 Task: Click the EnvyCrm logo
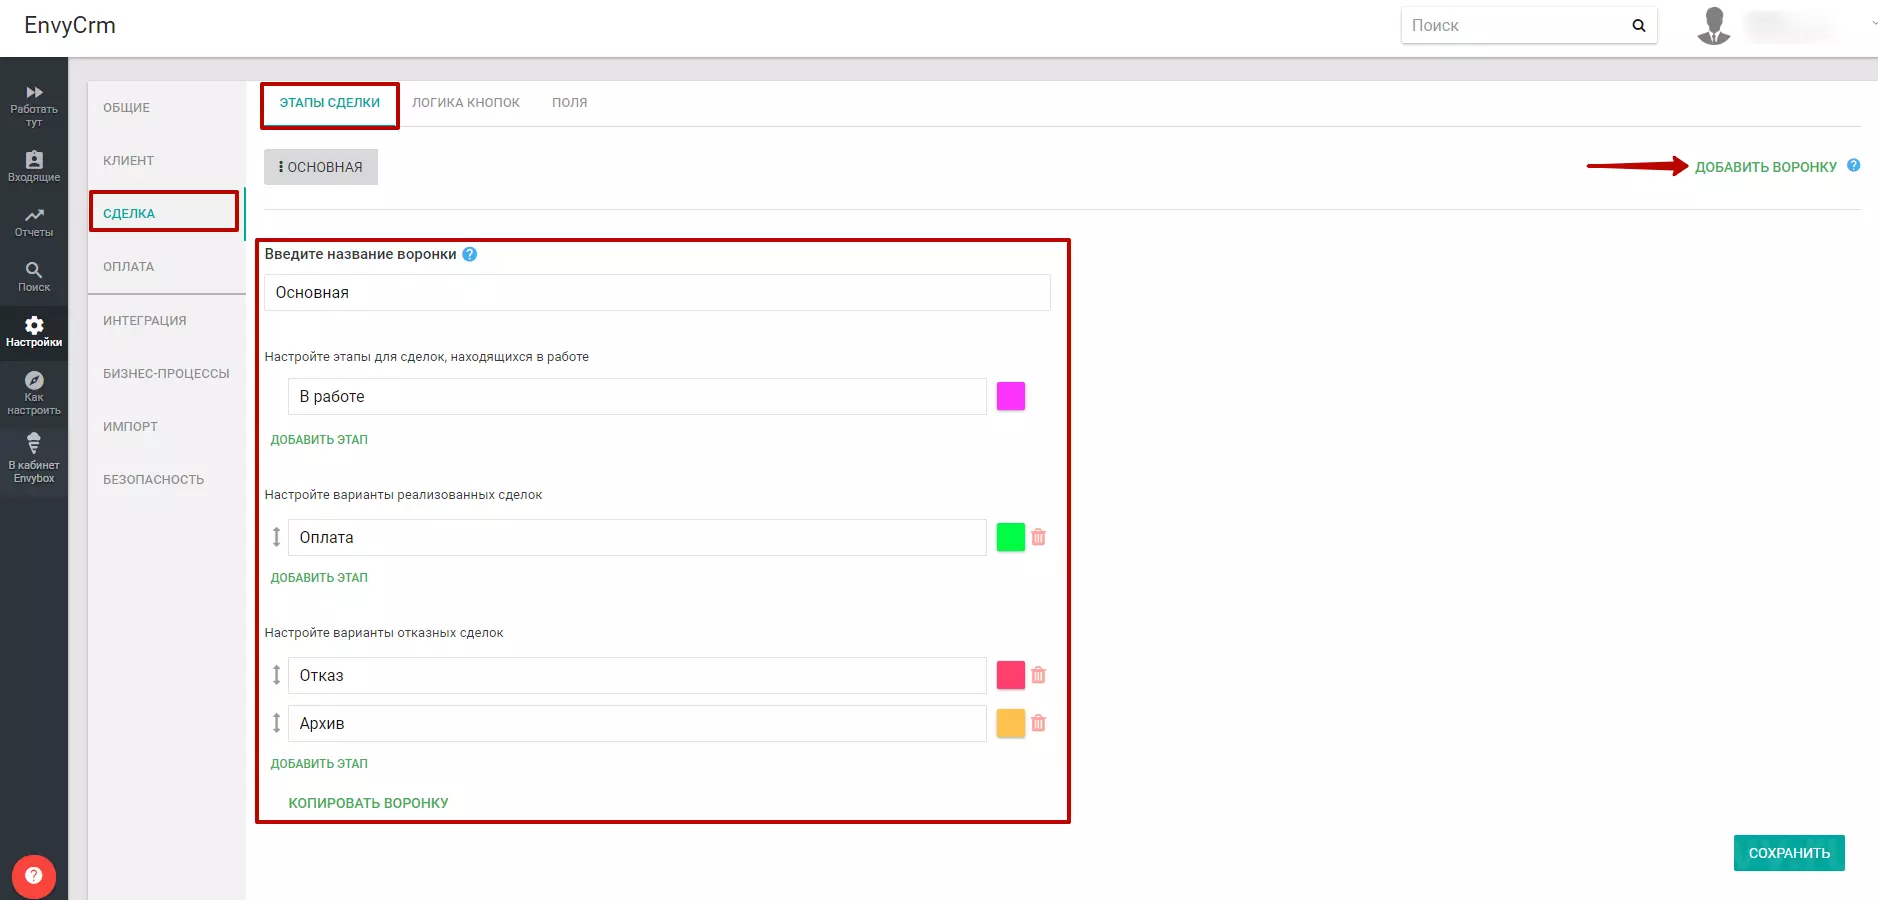pyautogui.click(x=70, y=26)
